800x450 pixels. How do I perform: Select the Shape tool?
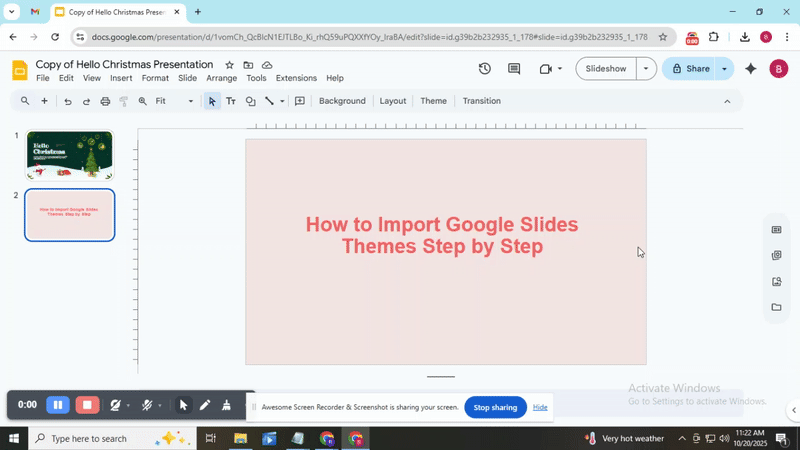coord(251,101)
